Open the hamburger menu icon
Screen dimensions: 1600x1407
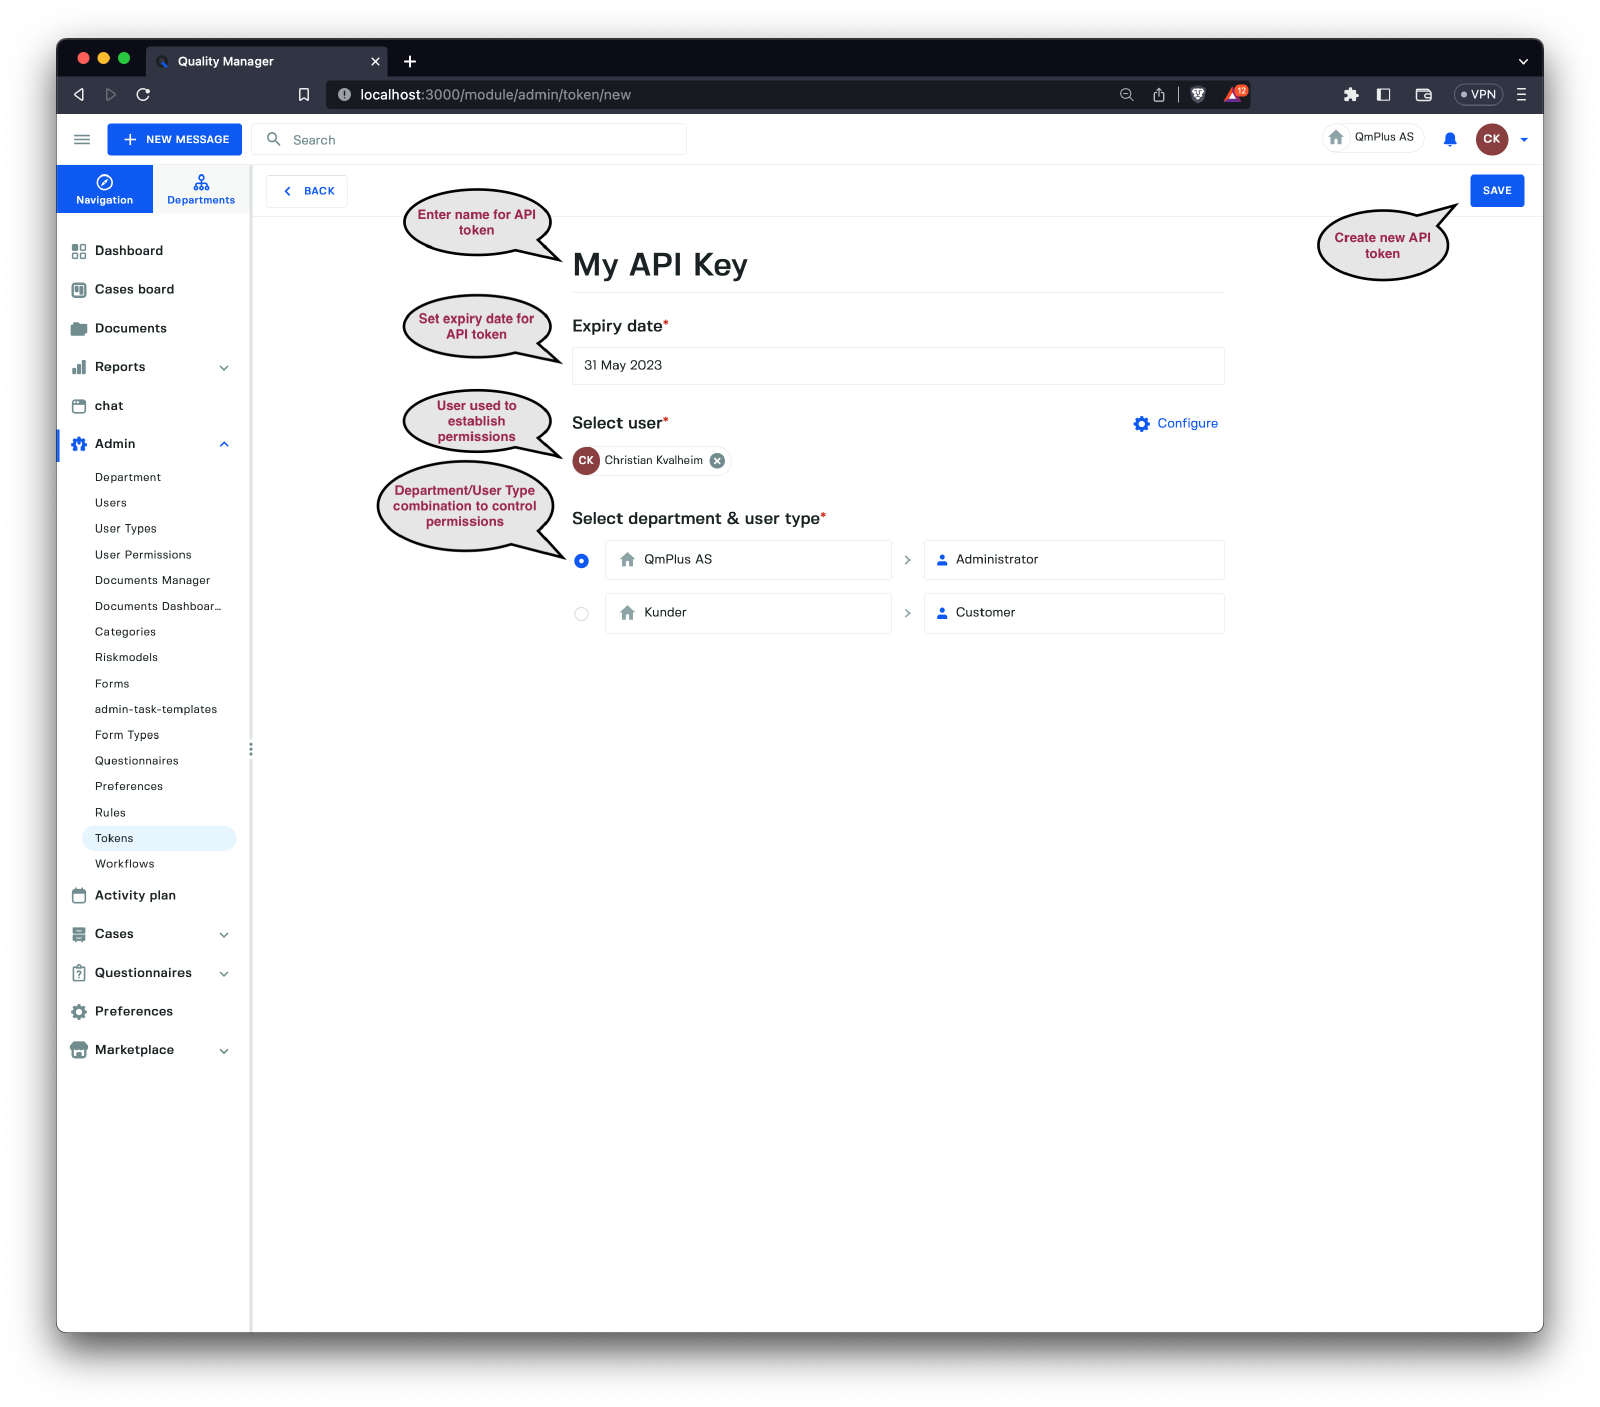pos(82,140)
